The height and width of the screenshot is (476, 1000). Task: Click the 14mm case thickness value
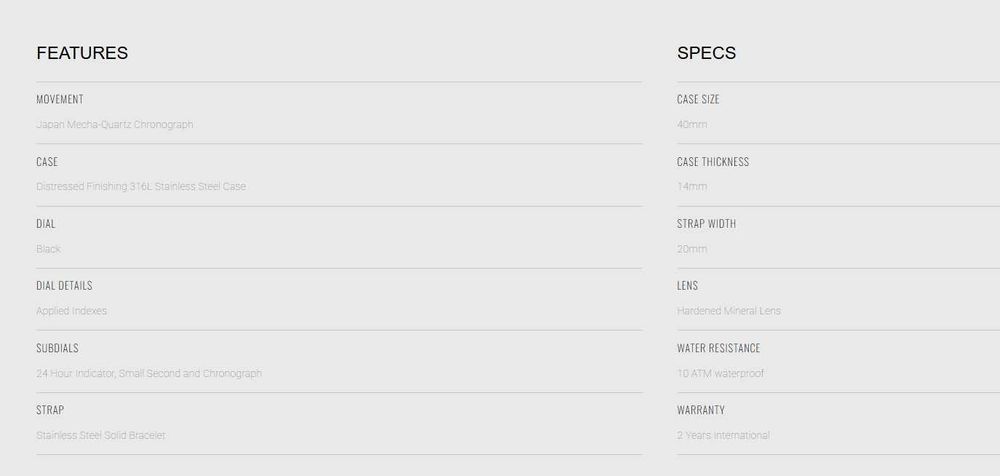tap(691, 187)
